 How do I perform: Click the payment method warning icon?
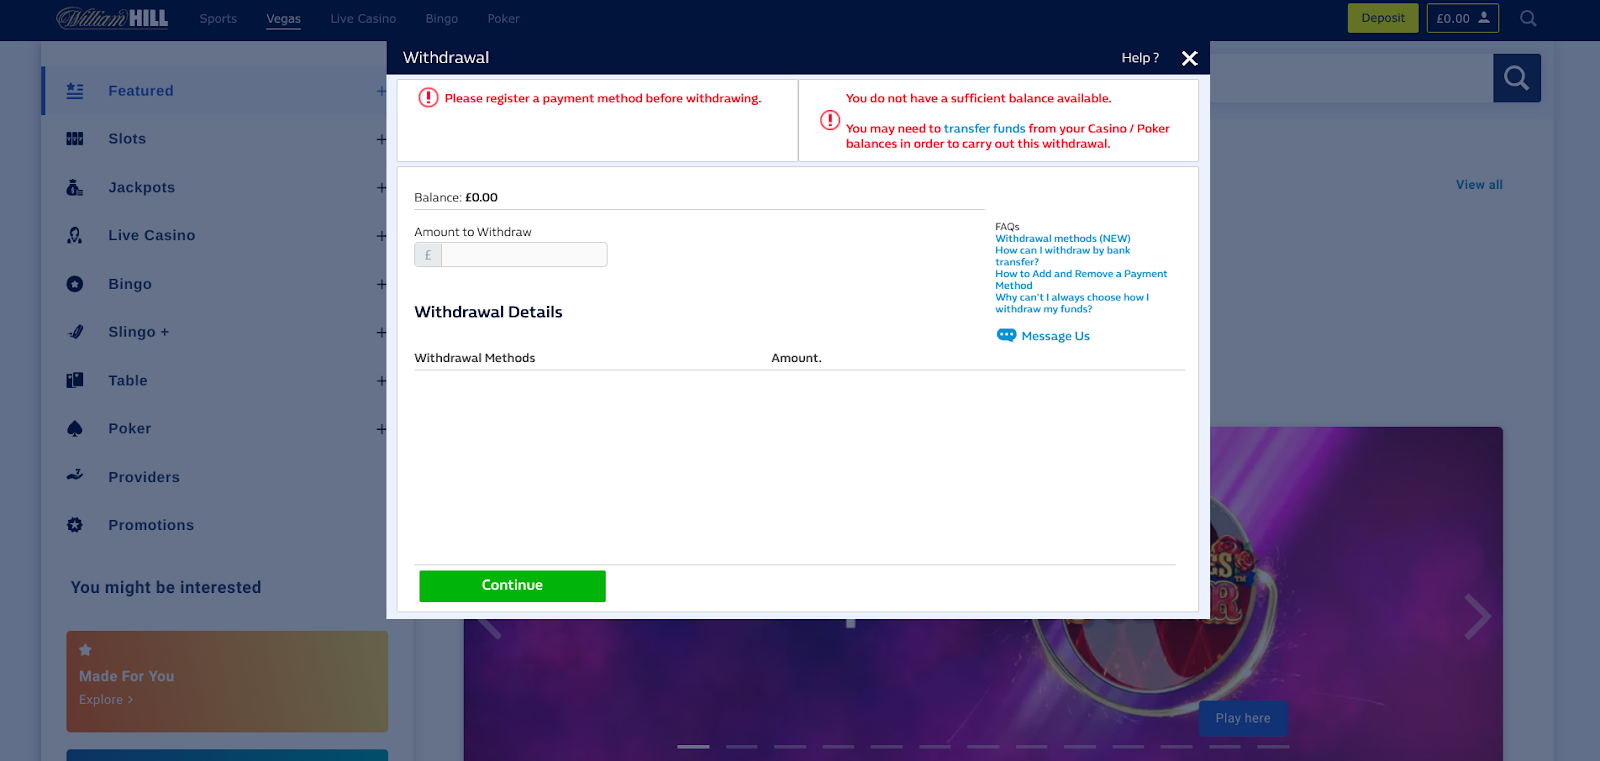(x=428, y=97)
